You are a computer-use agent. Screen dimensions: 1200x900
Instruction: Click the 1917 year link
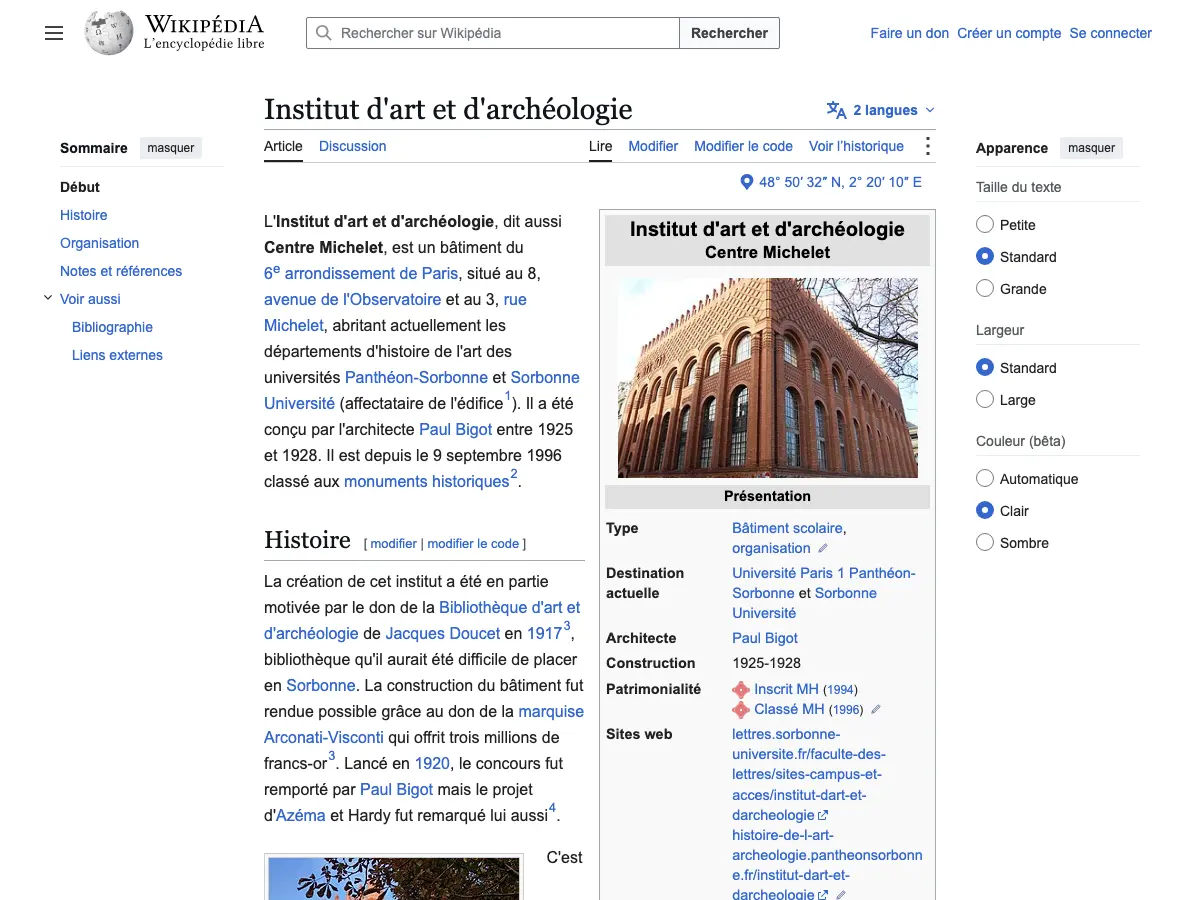point(544,633)
